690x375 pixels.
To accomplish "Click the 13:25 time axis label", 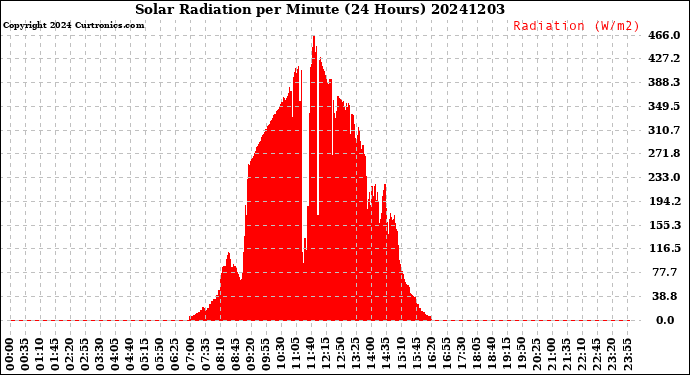I will (356, 354).
